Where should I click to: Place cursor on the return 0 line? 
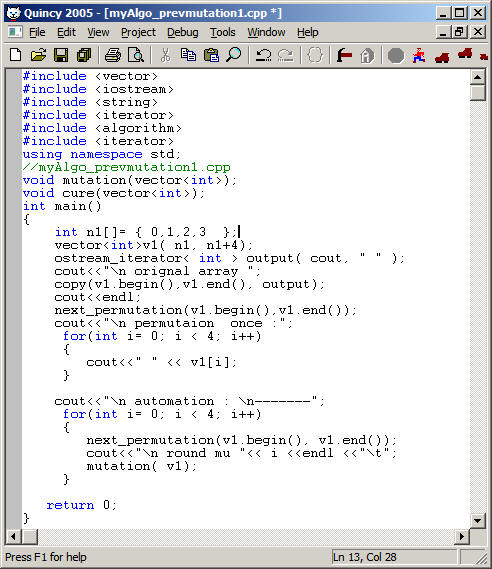click(x=81, y=505)
